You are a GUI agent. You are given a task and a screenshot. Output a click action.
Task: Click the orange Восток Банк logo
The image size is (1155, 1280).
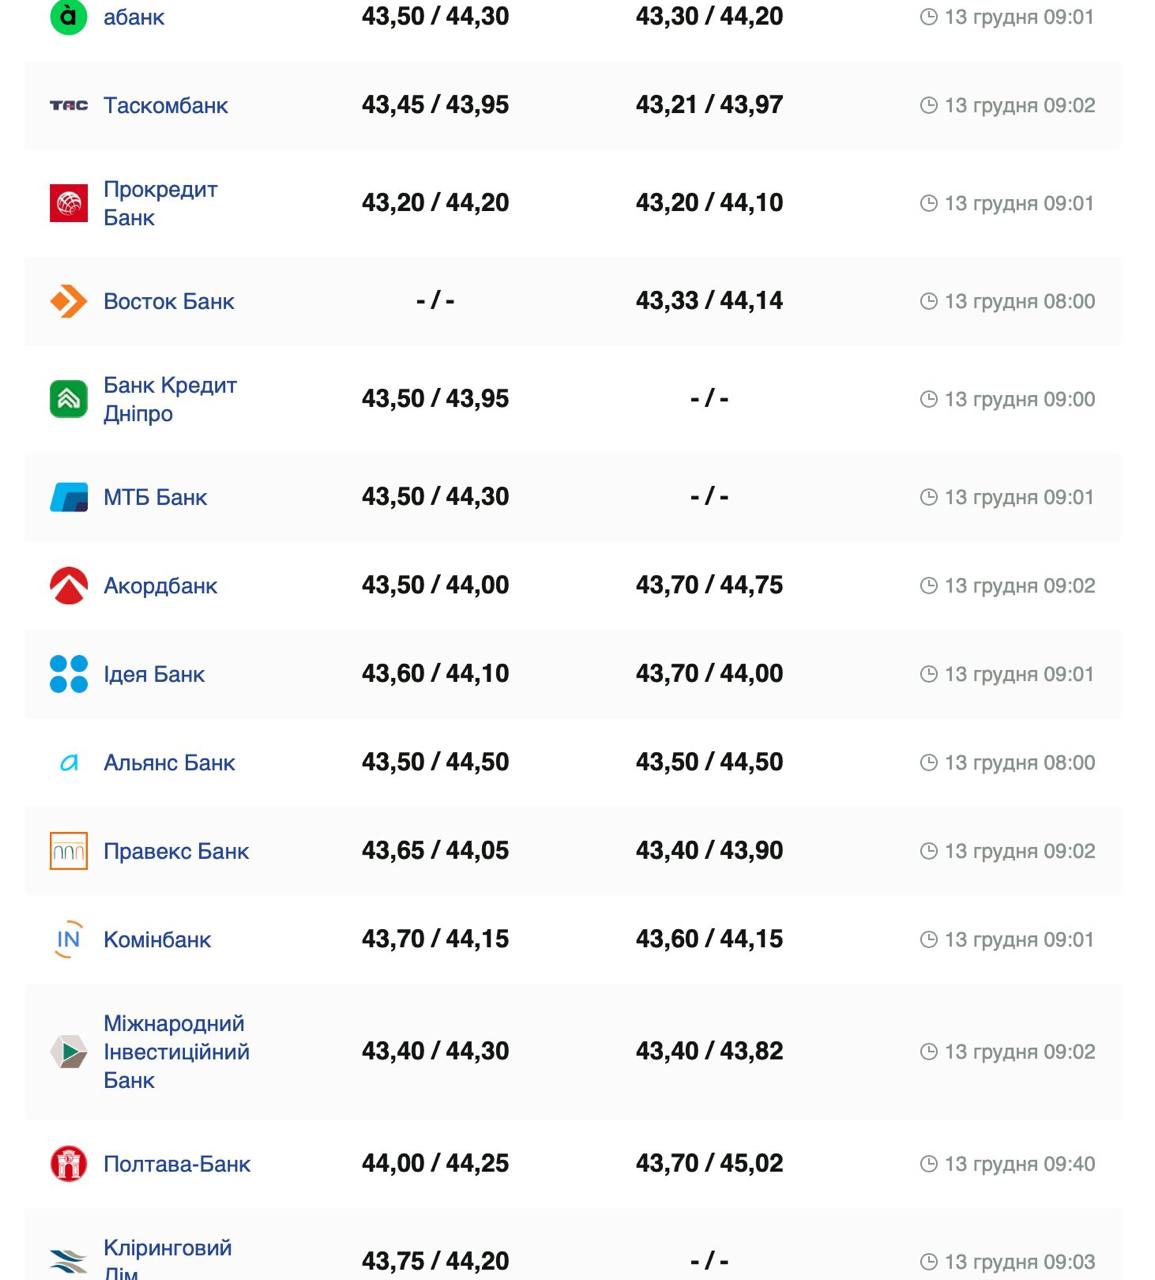[68, 301]
